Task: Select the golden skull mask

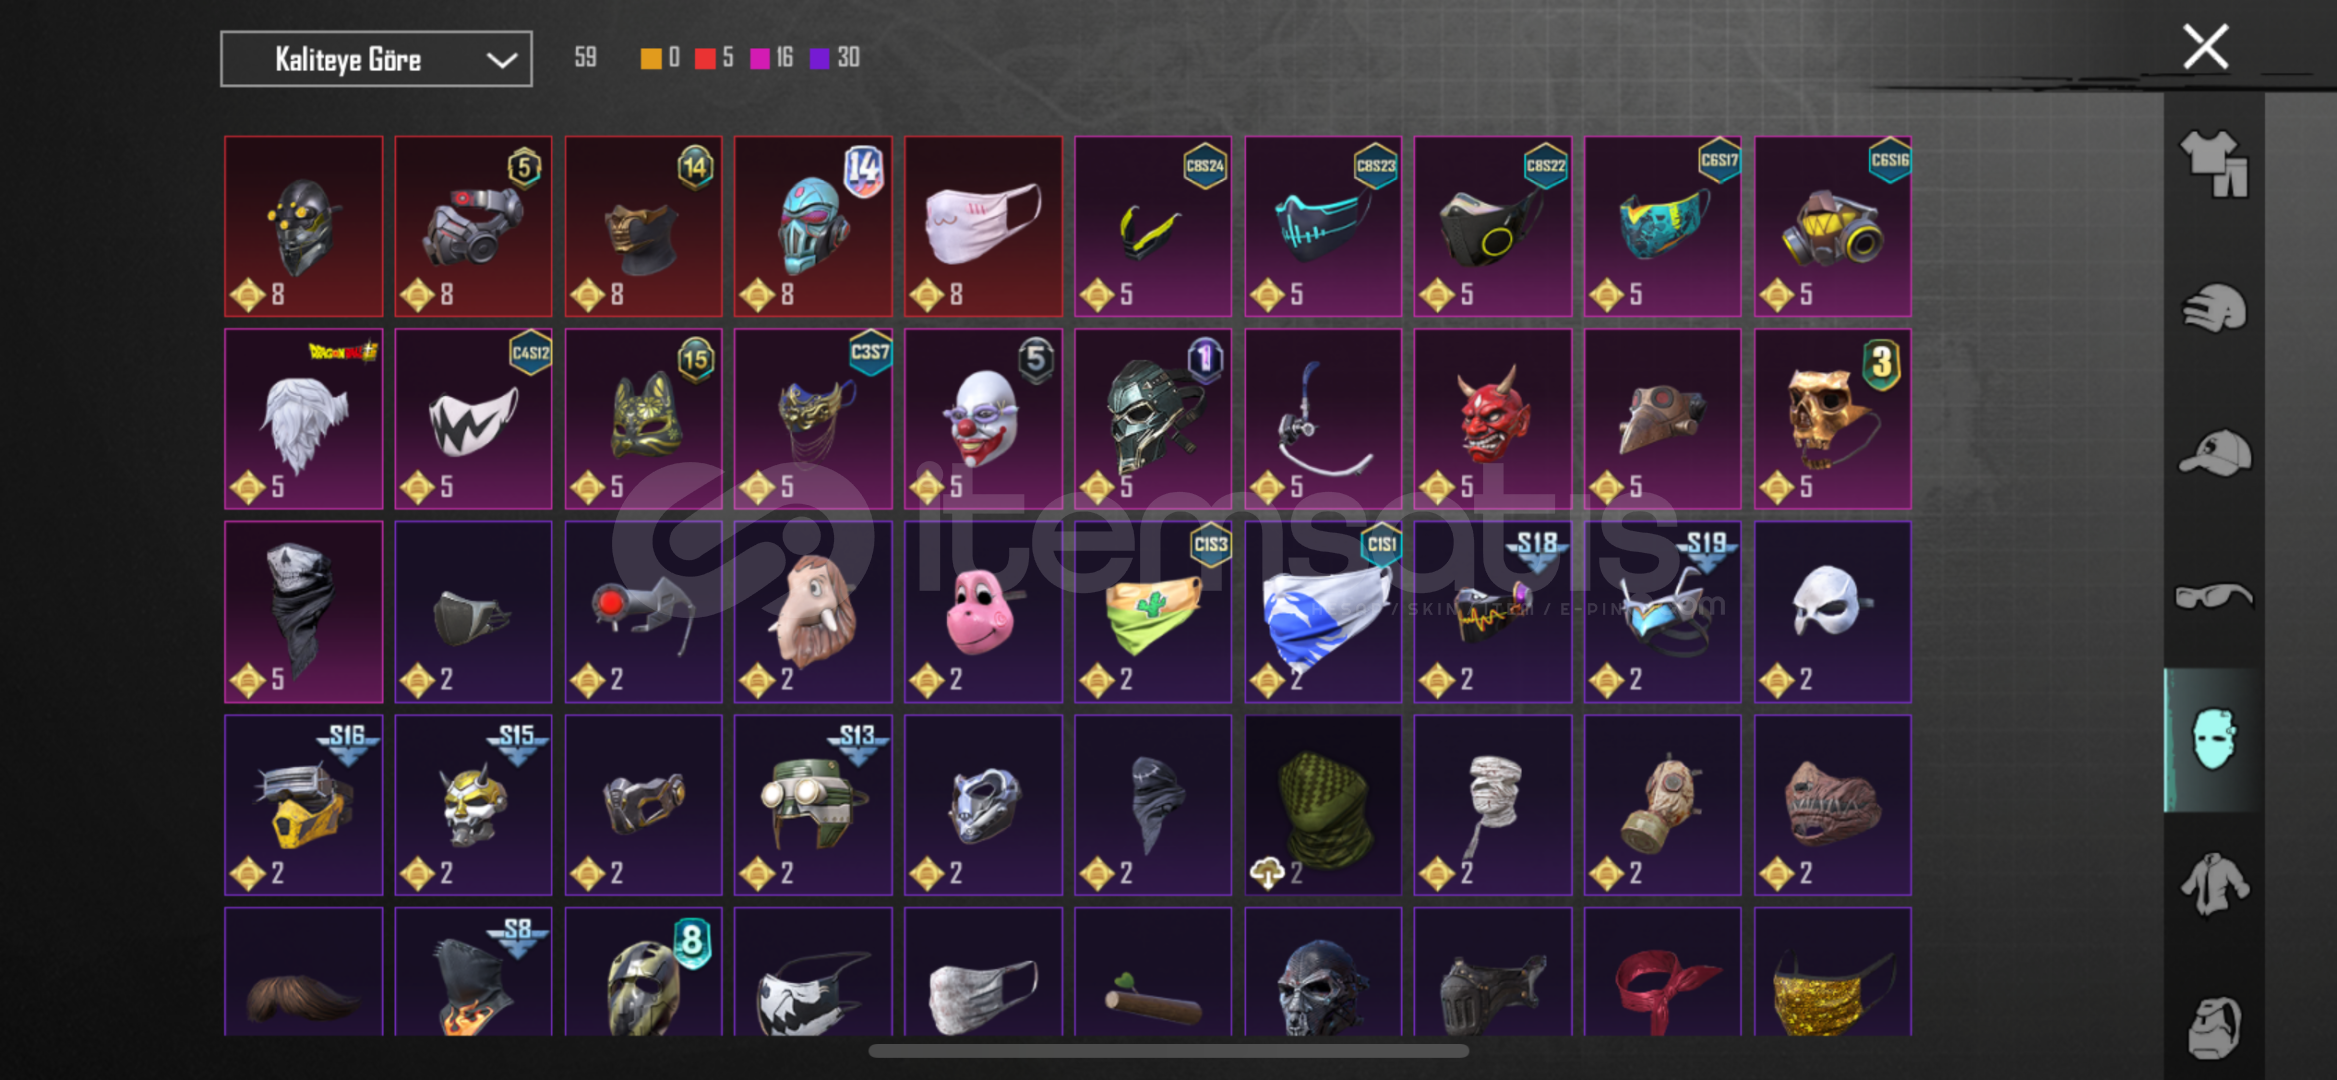Action: [1832, 419]
